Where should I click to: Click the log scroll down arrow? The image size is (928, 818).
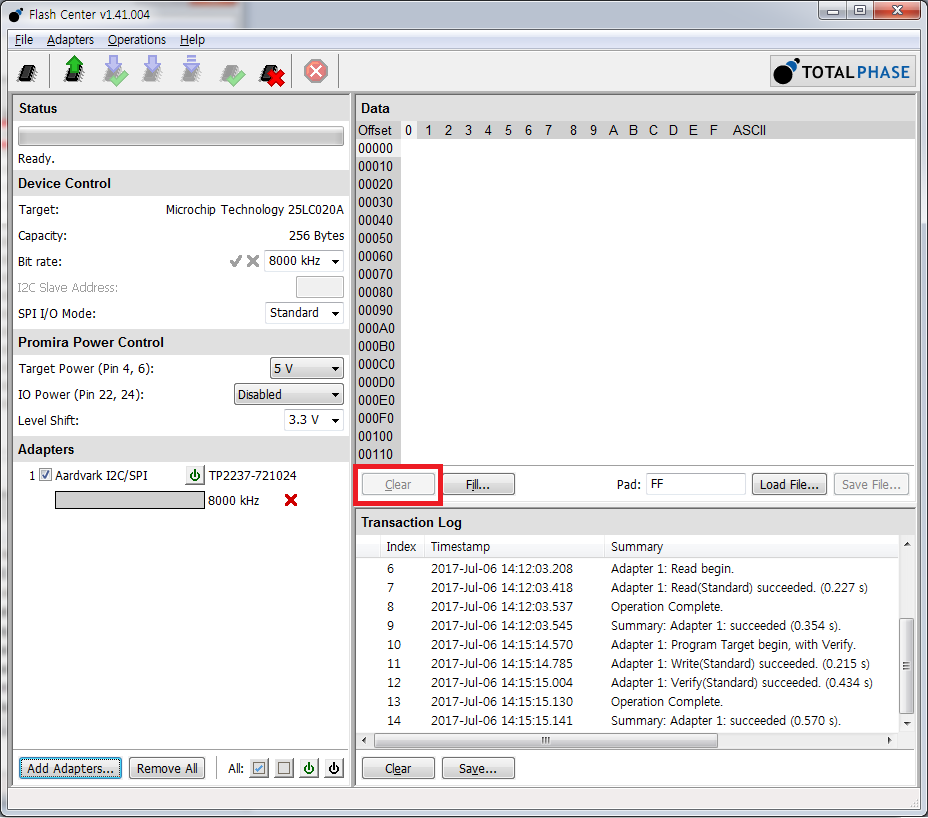coord(906,723)
